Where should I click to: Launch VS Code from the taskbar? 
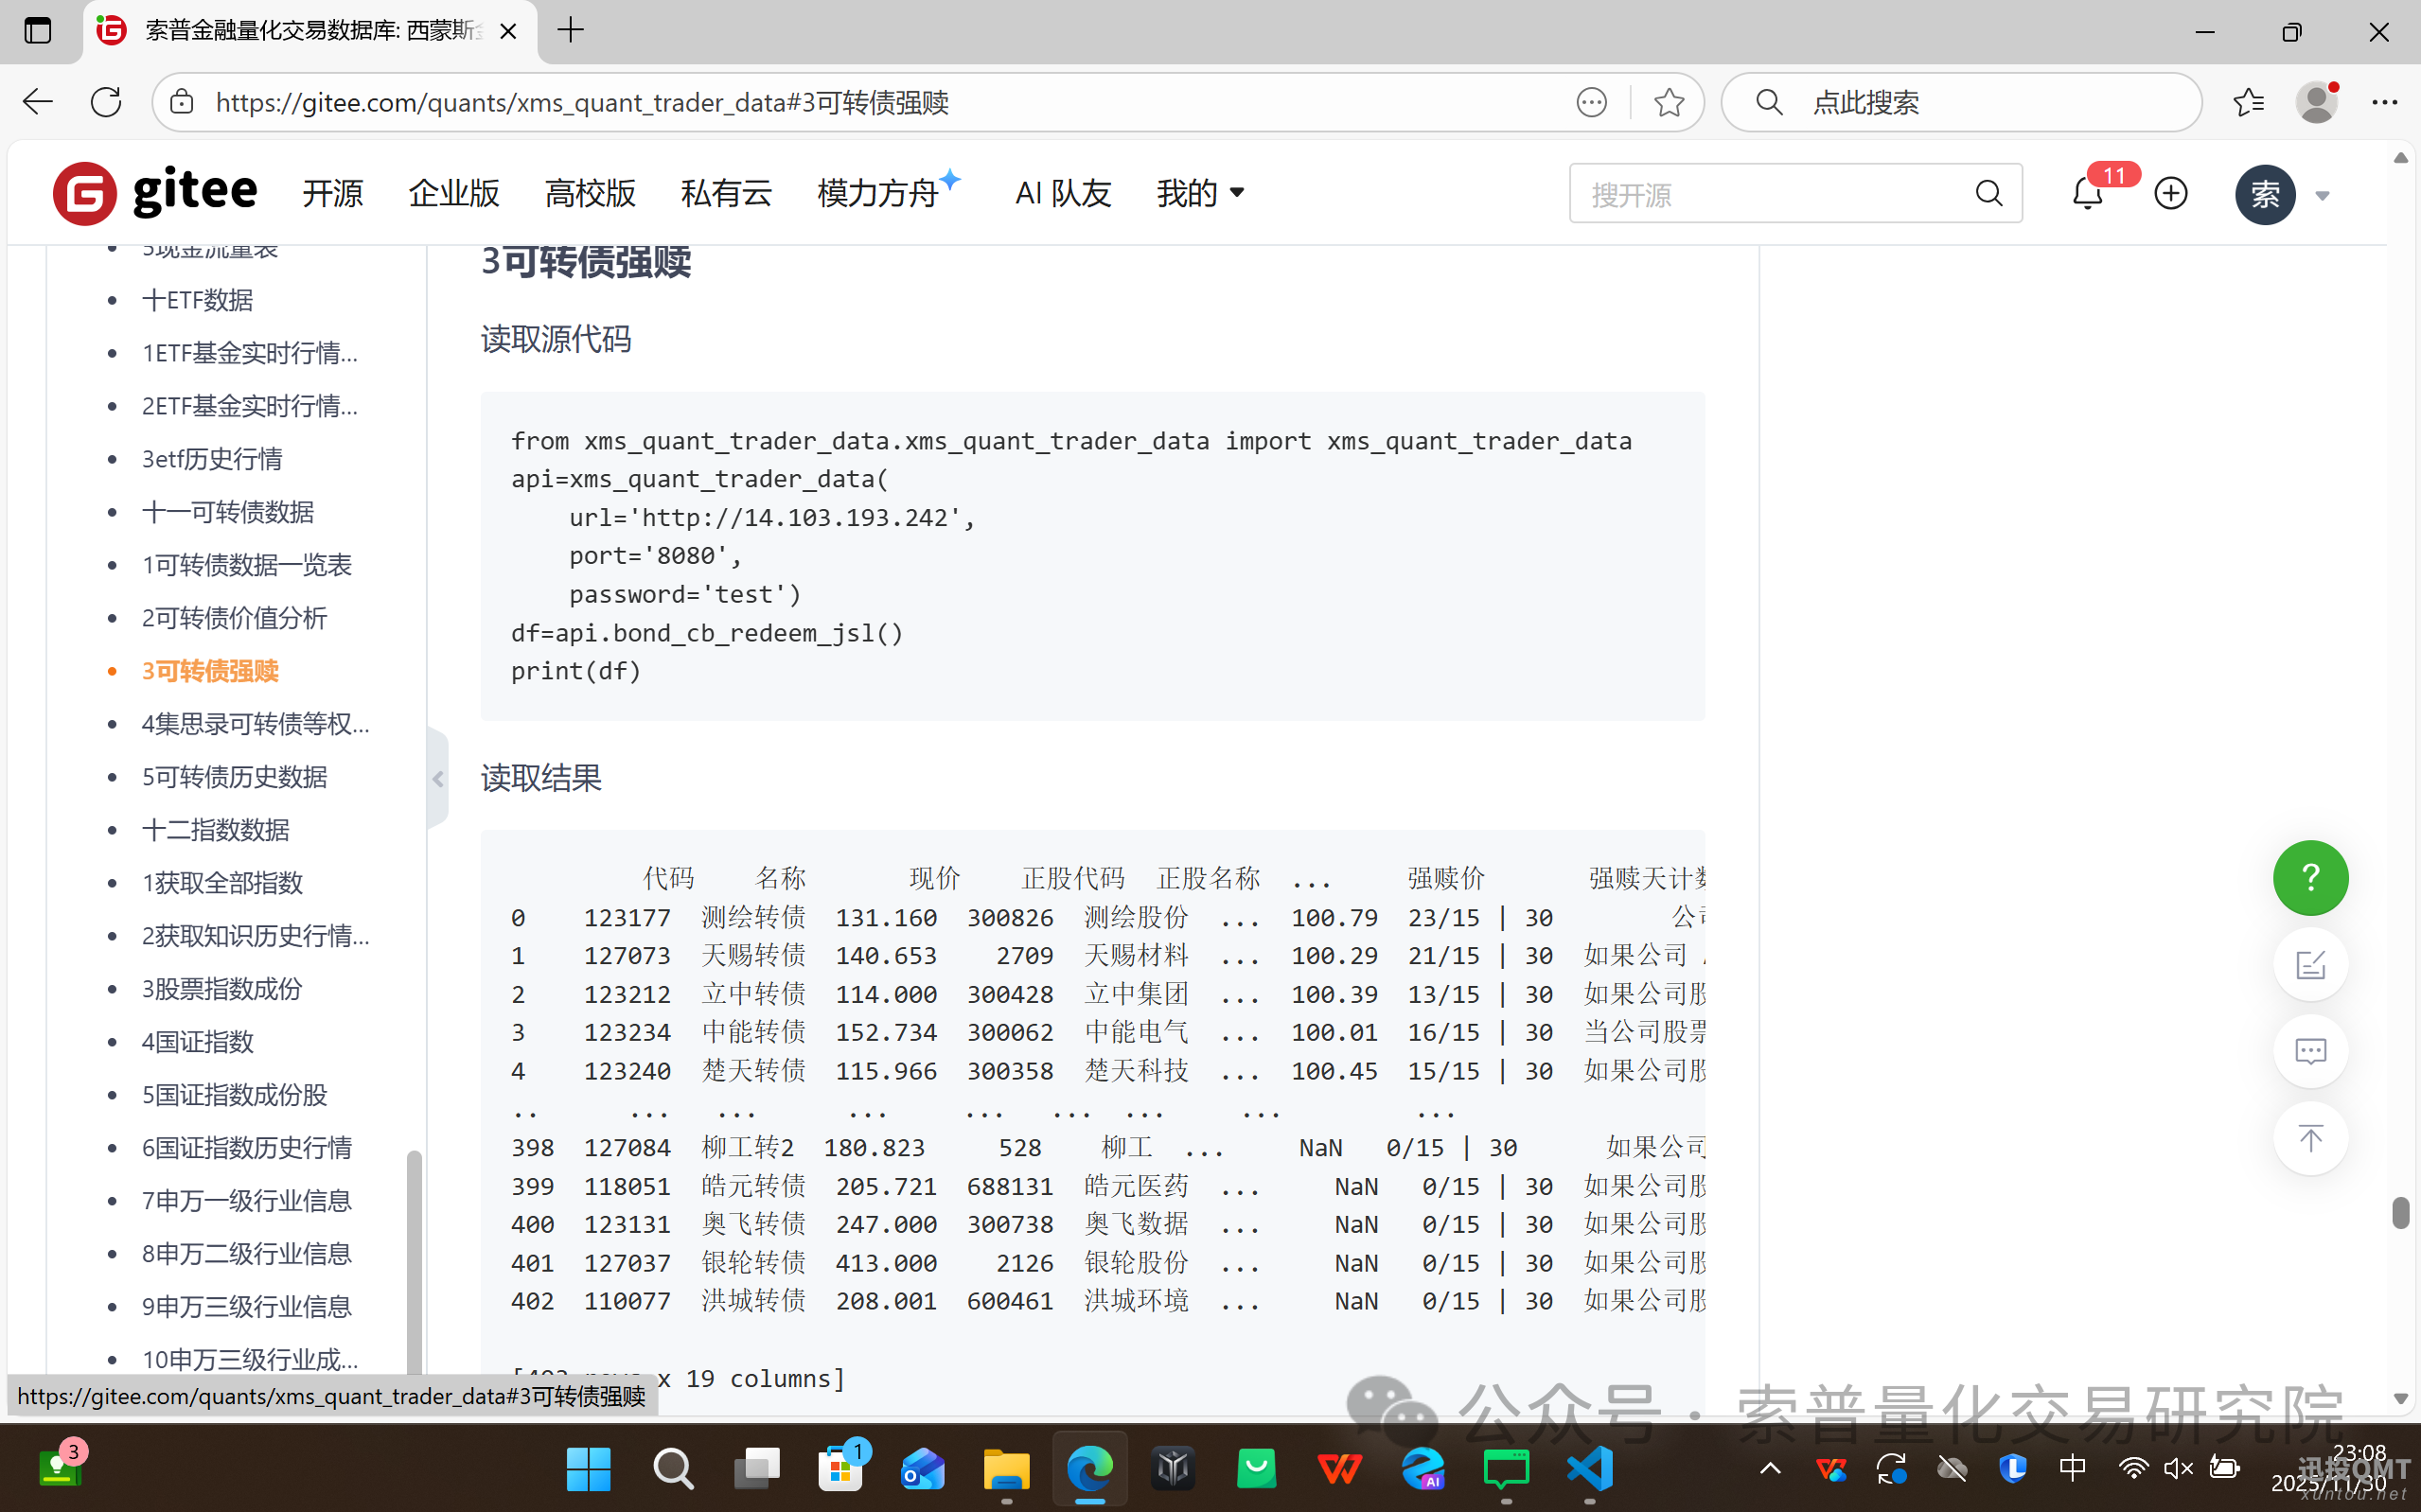point(1589,1468)
